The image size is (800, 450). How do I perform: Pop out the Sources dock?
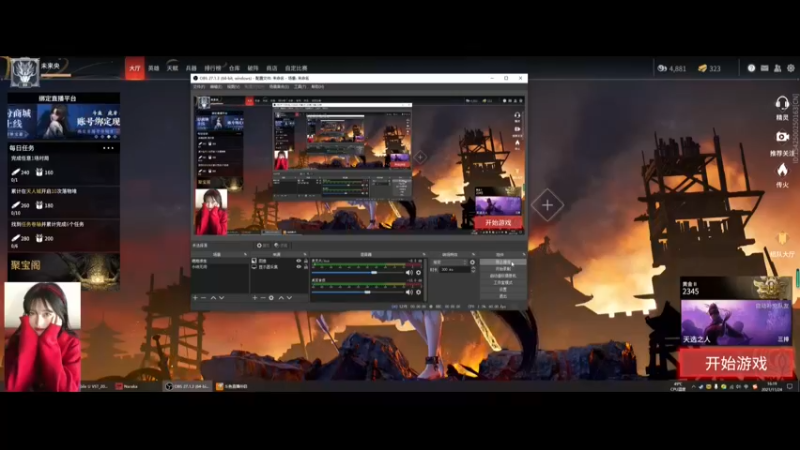click(x=305, y=254)
